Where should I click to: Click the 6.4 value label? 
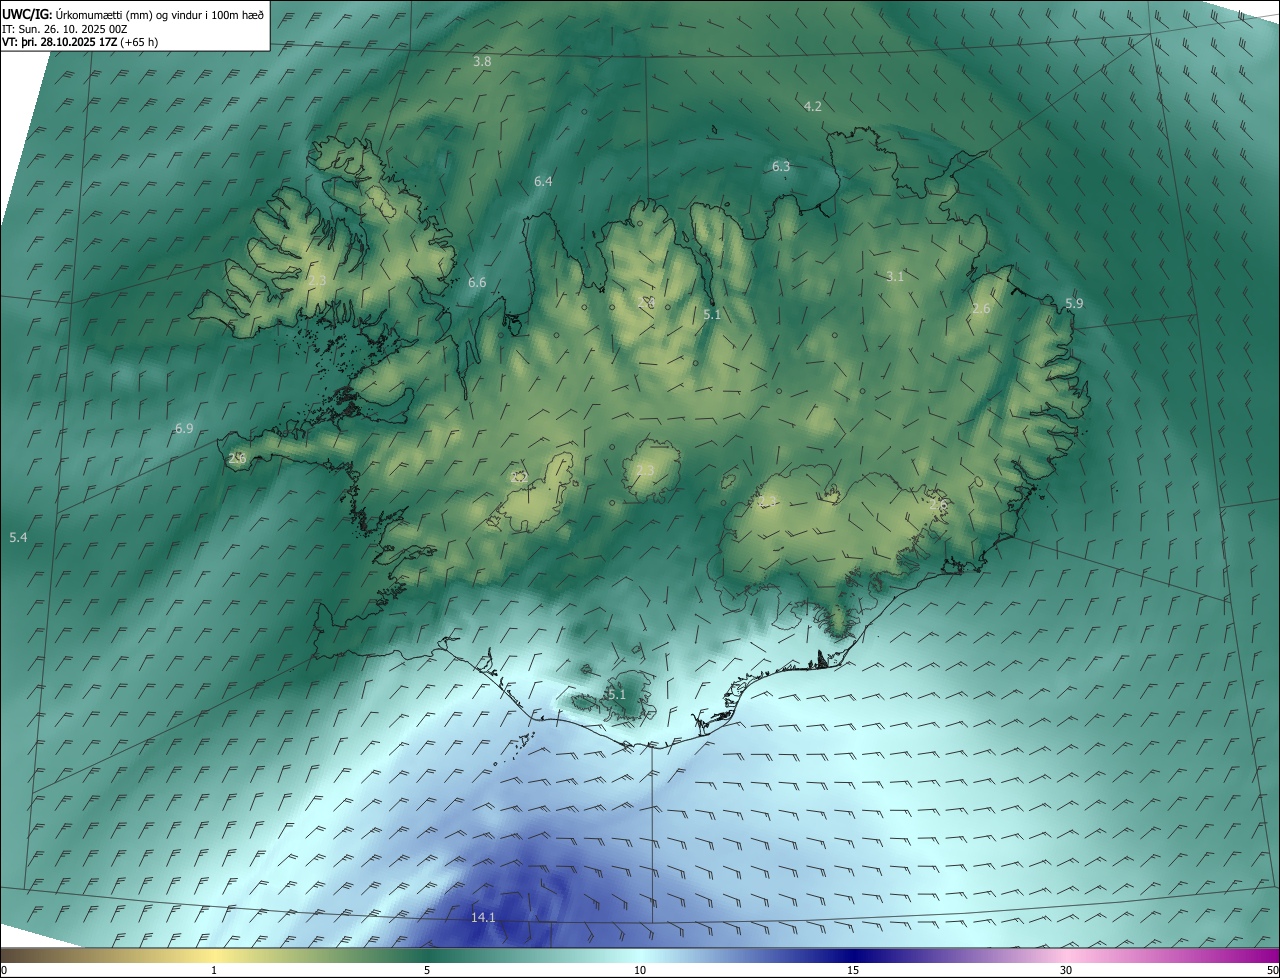pos(543,182)
